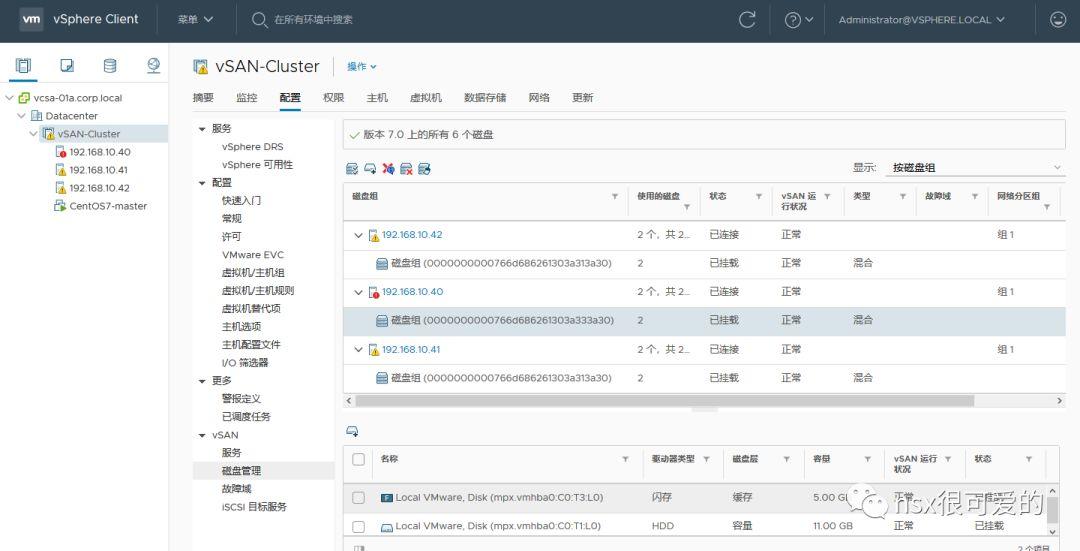
Task: Open the 操作 actions dropdown
Action: pyautogui.click(x=362, y=66)
